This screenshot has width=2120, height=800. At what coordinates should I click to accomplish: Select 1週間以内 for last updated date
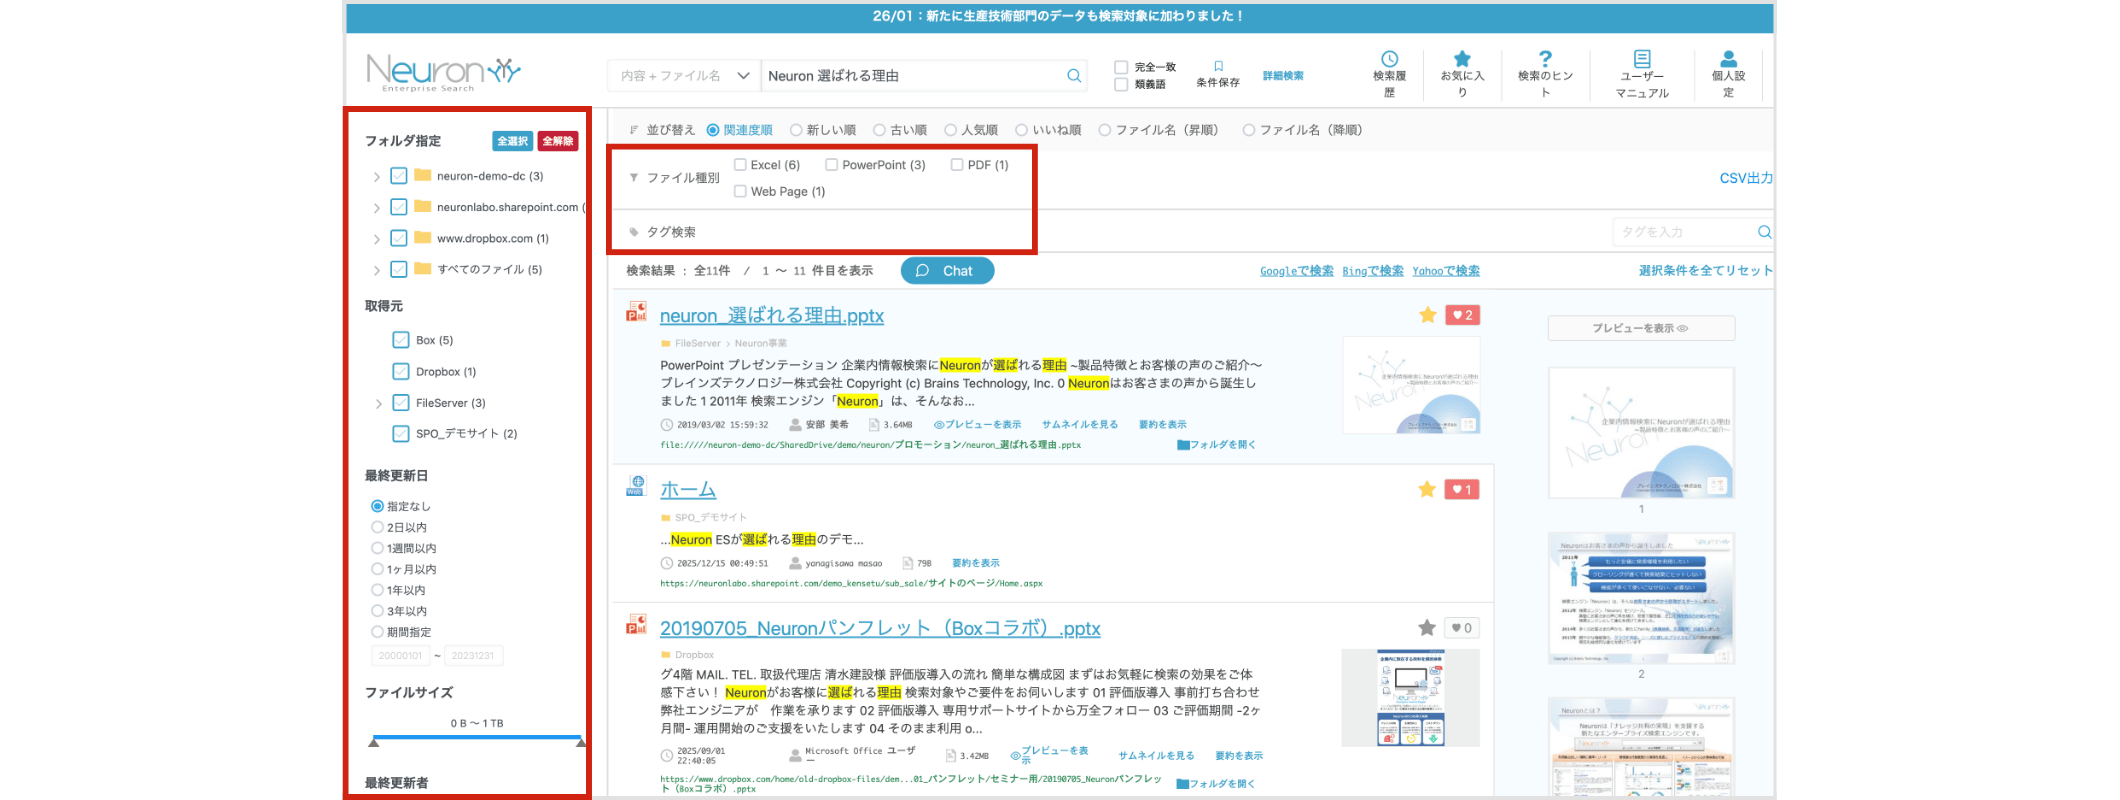pos(377,548)
